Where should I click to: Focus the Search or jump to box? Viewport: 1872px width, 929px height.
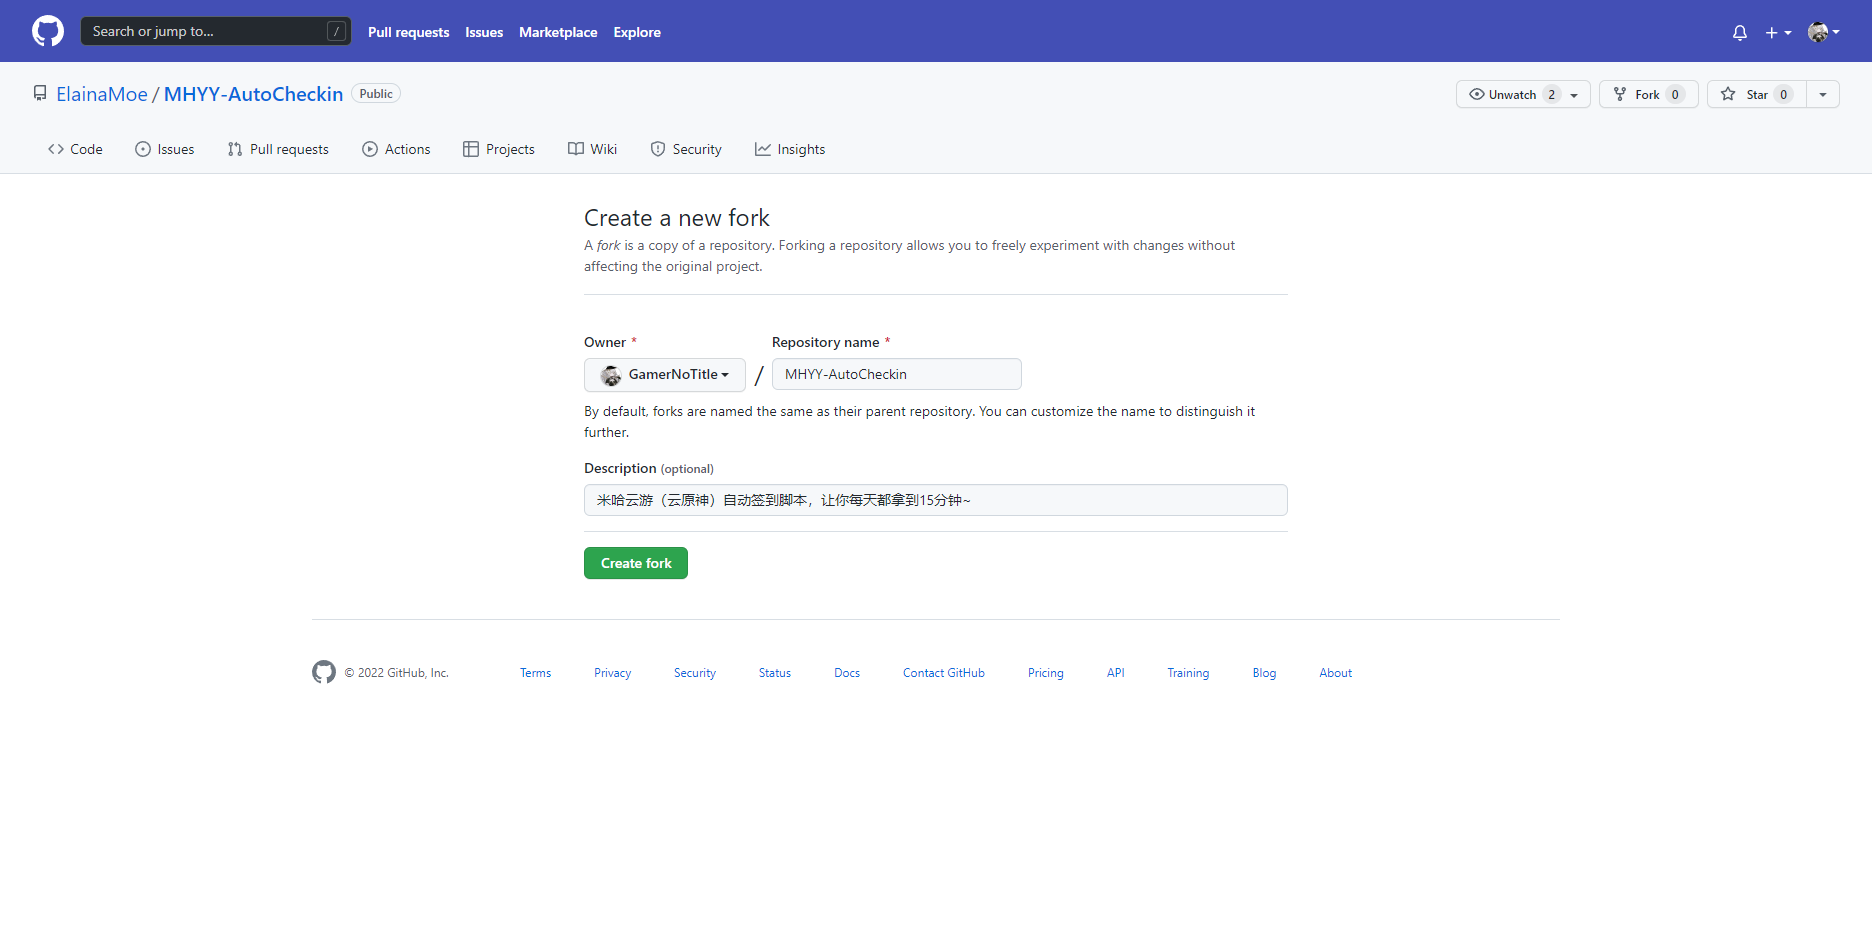pyautogui.click(x=205, y=31)
